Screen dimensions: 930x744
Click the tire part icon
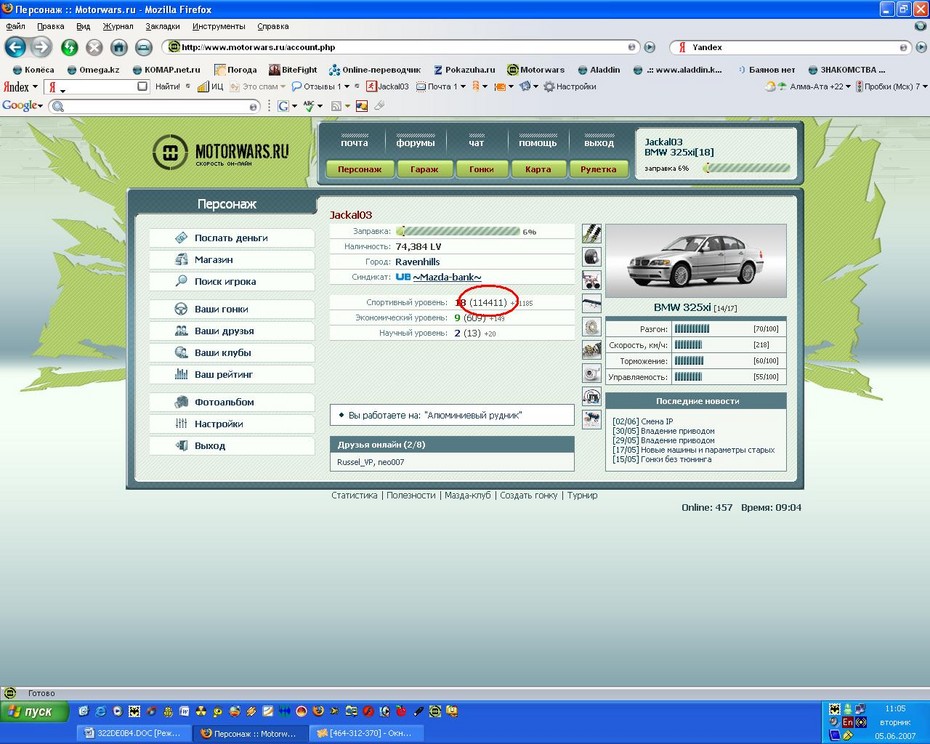pyautogui.click(x=591, y=257)
